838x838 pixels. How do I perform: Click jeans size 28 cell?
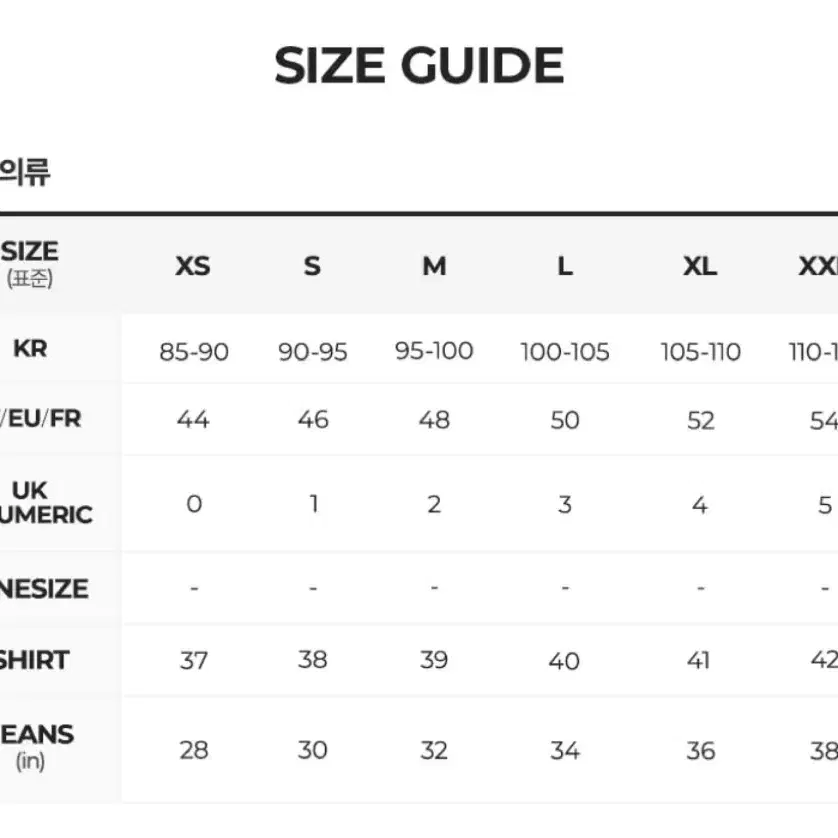coord(193,750)
